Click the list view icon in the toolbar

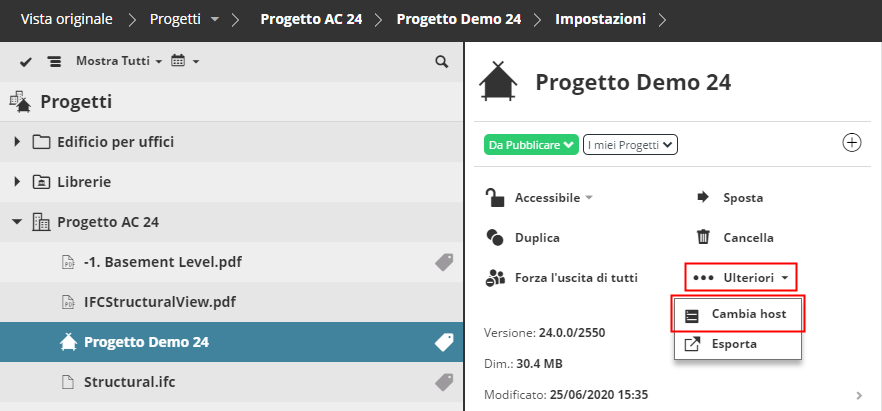tap(54, 62)
